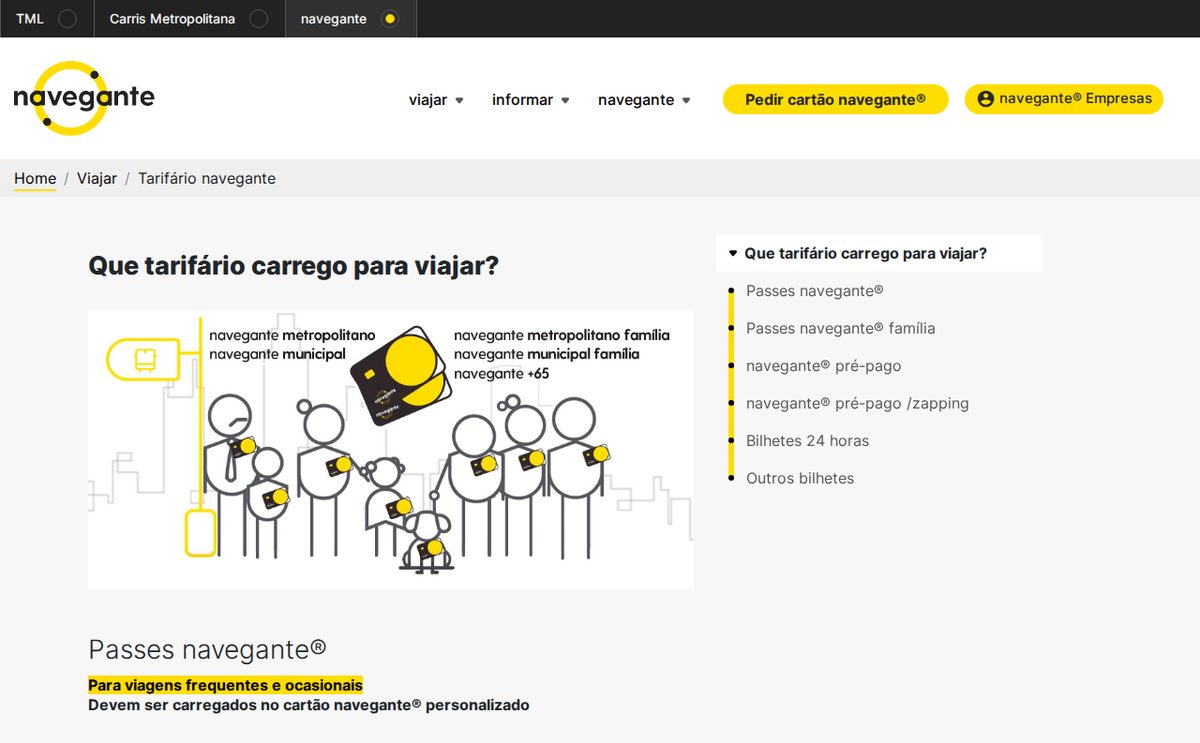Image resolution: width=1200 pixels, height=743 pixels.
Task: Select the Carris Metropolitana radio indicator
Action: (258, 19)
